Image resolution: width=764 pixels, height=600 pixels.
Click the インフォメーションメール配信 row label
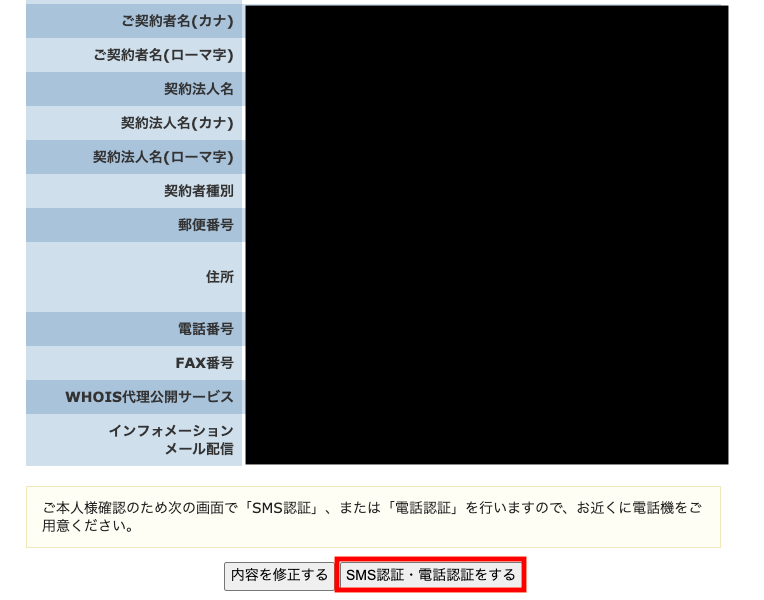coord(170,440)
